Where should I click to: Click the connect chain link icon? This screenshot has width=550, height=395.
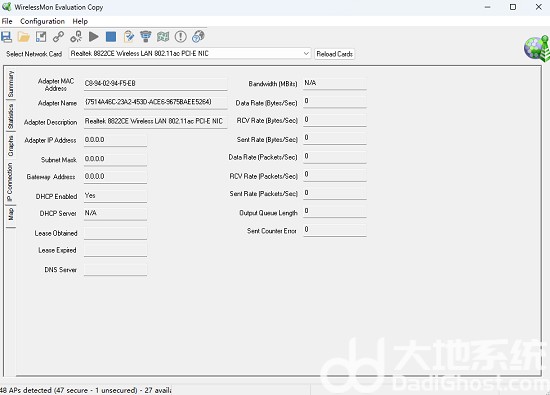coord(58,36)
